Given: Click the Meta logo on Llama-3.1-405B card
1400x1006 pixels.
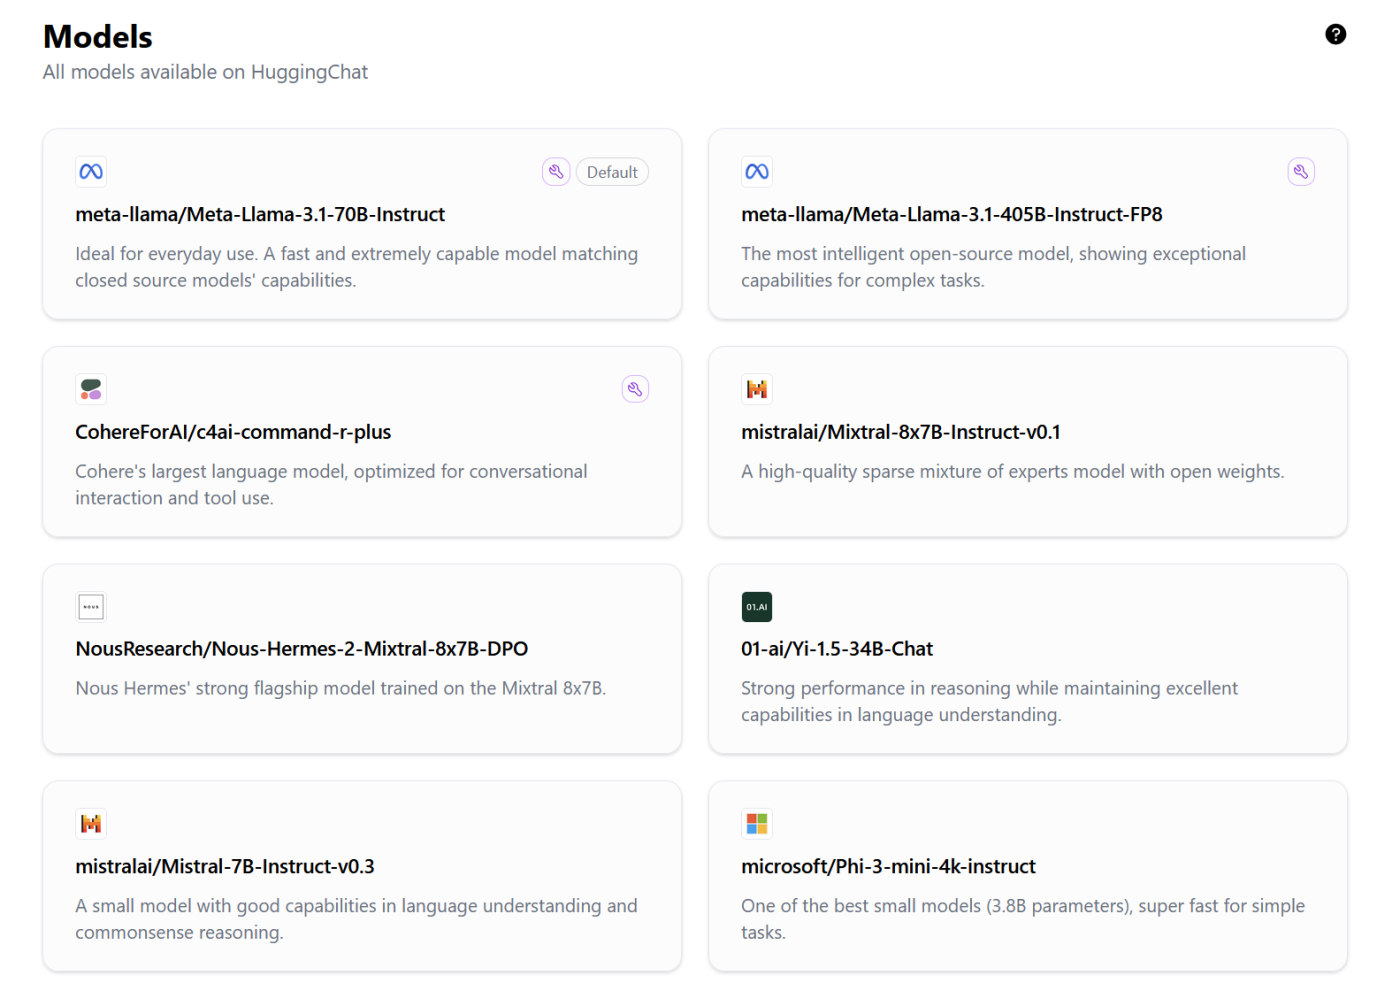Looking at the screenshot, I should coord(757,172).
